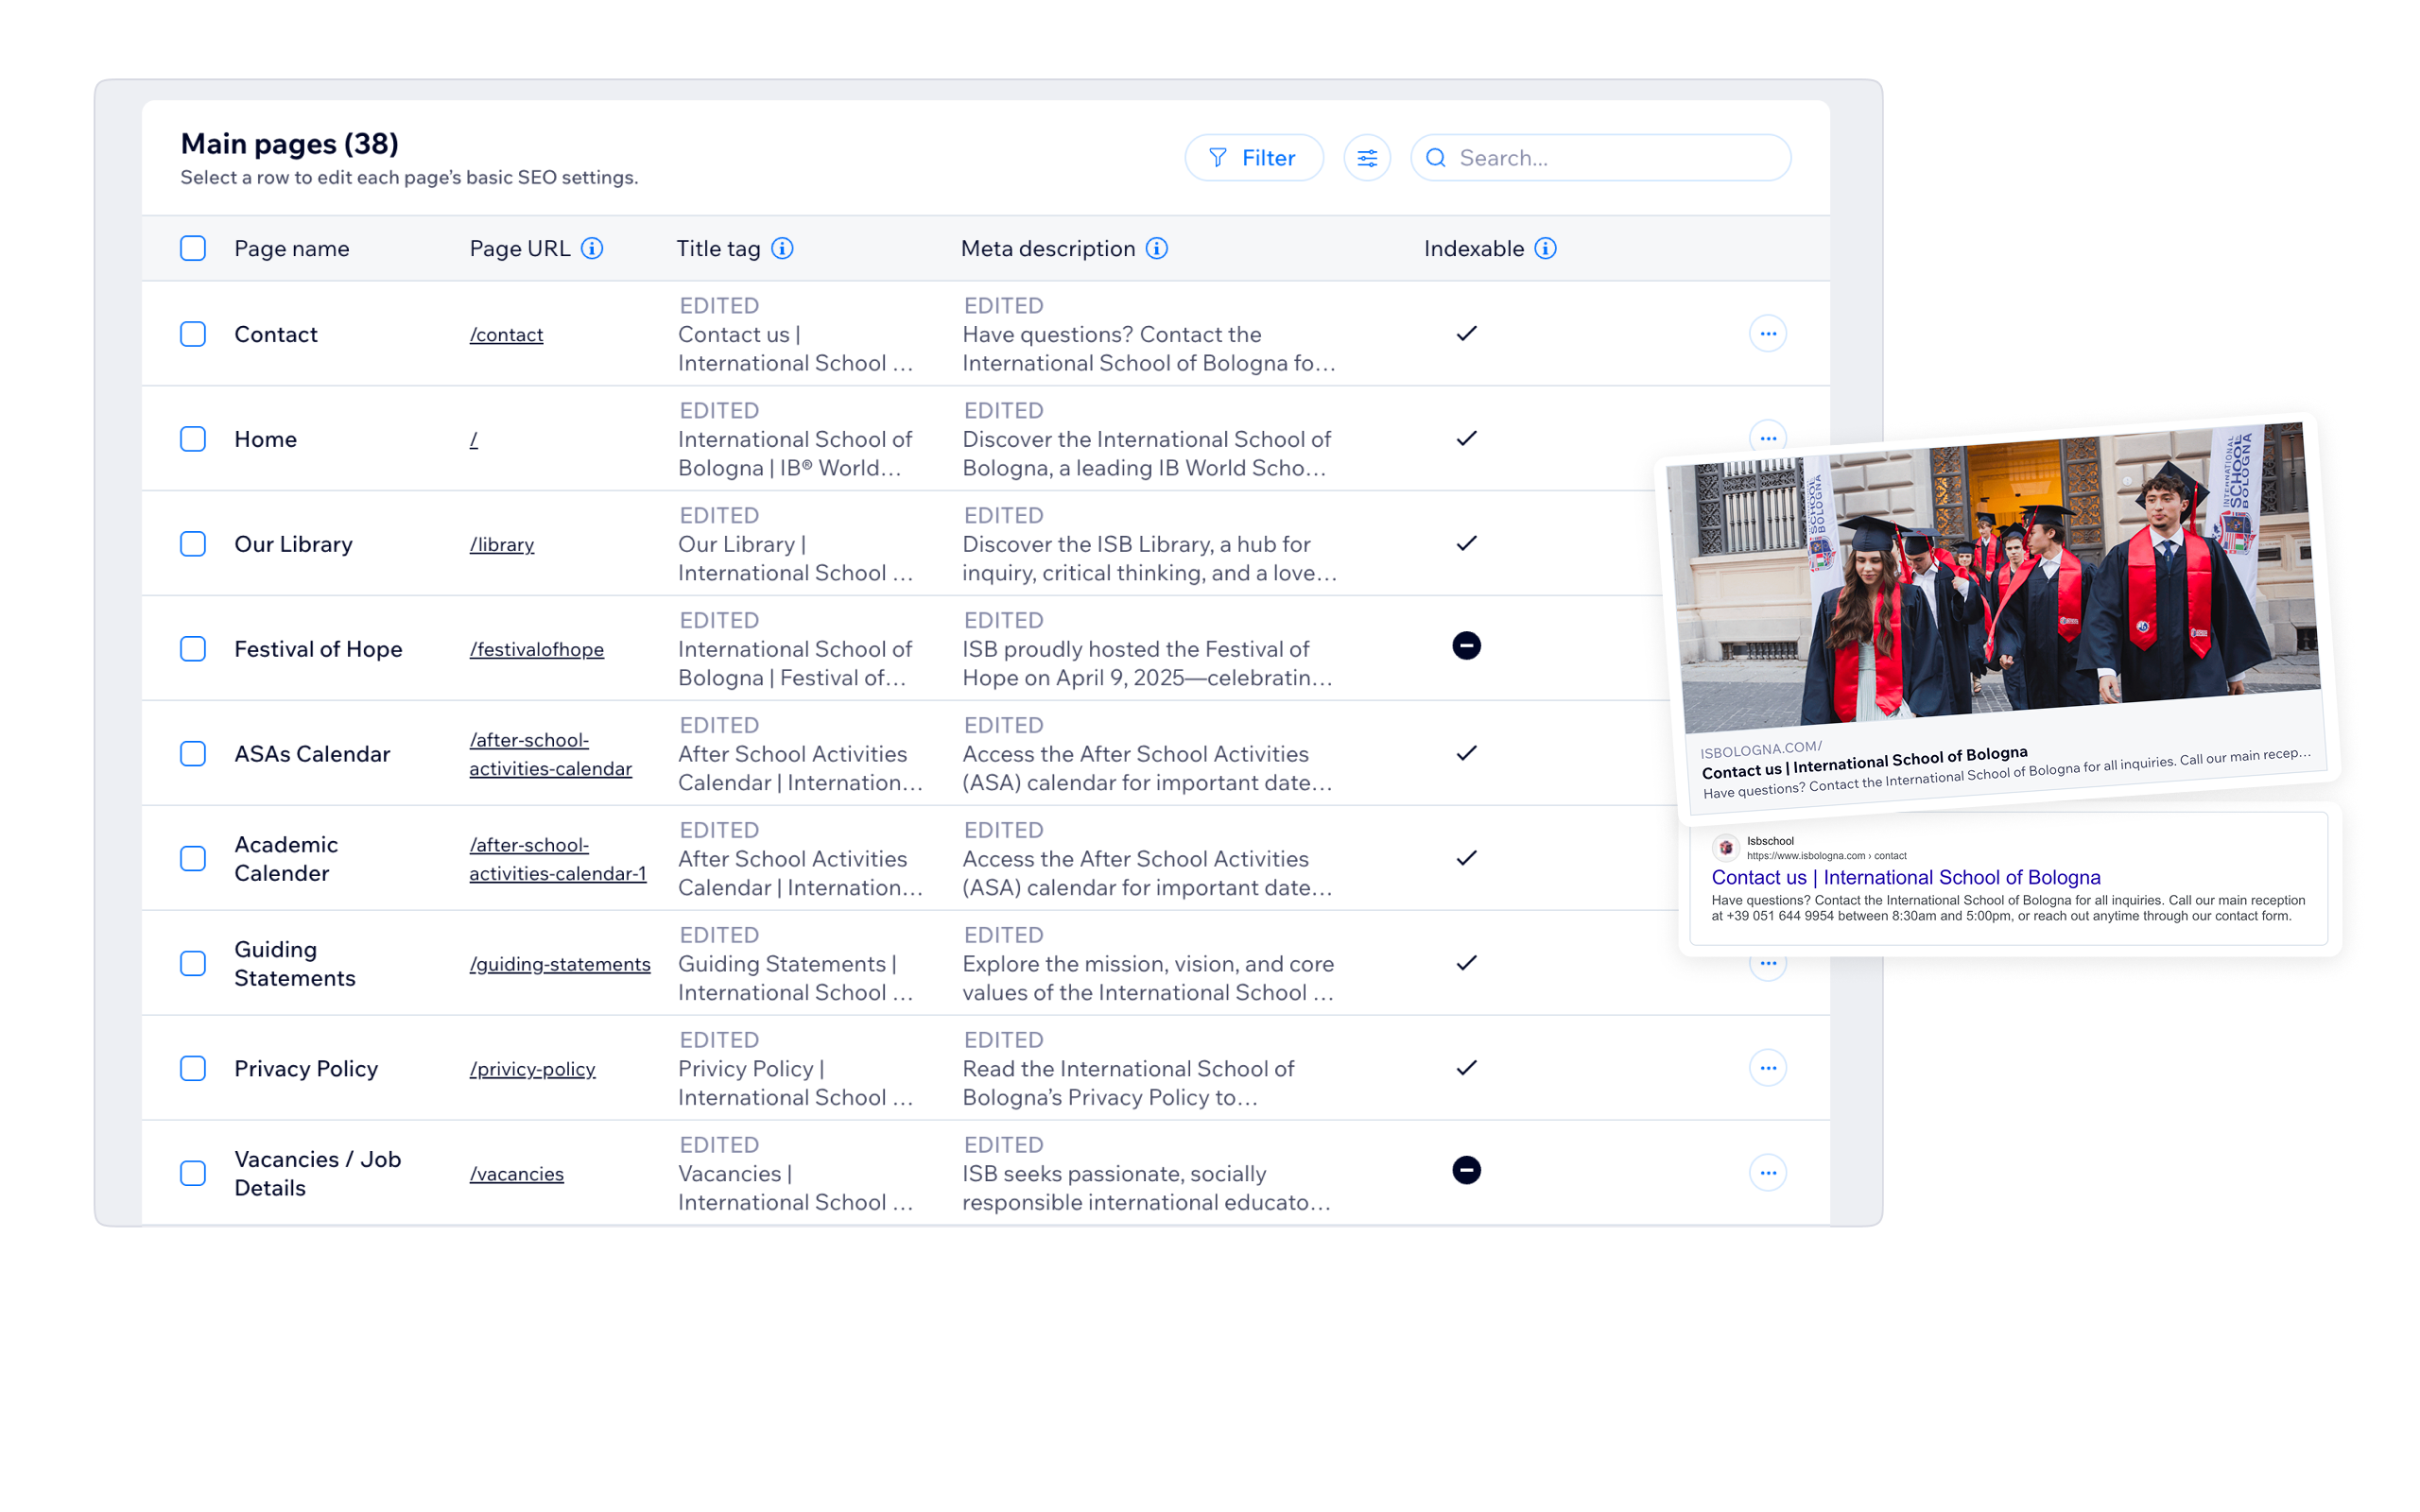Screen dimensions: 2420x1512
Task: Check the Home row checkbox
Action: tap(193, 439)
